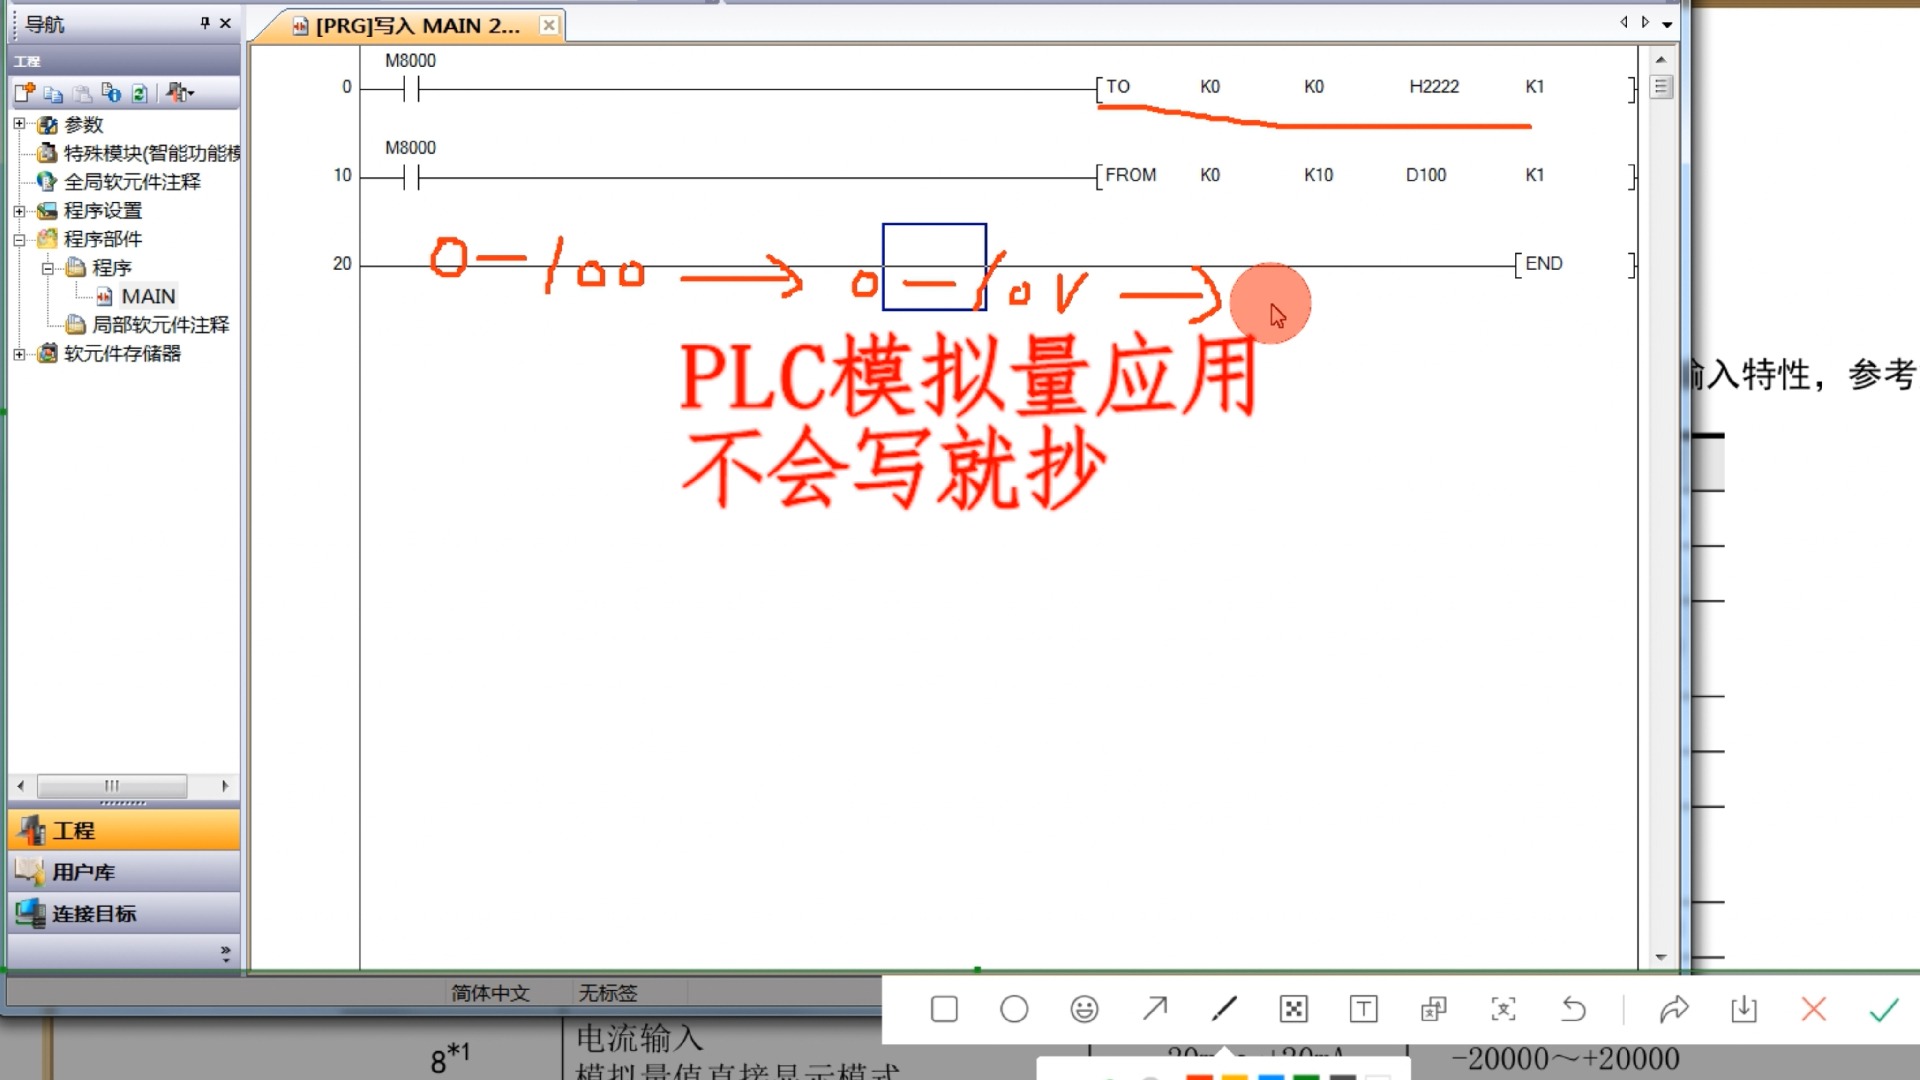Undo the last annotation stroke
The height and width of the screenshot is (1080, 1920).
coord(1573,1009)
